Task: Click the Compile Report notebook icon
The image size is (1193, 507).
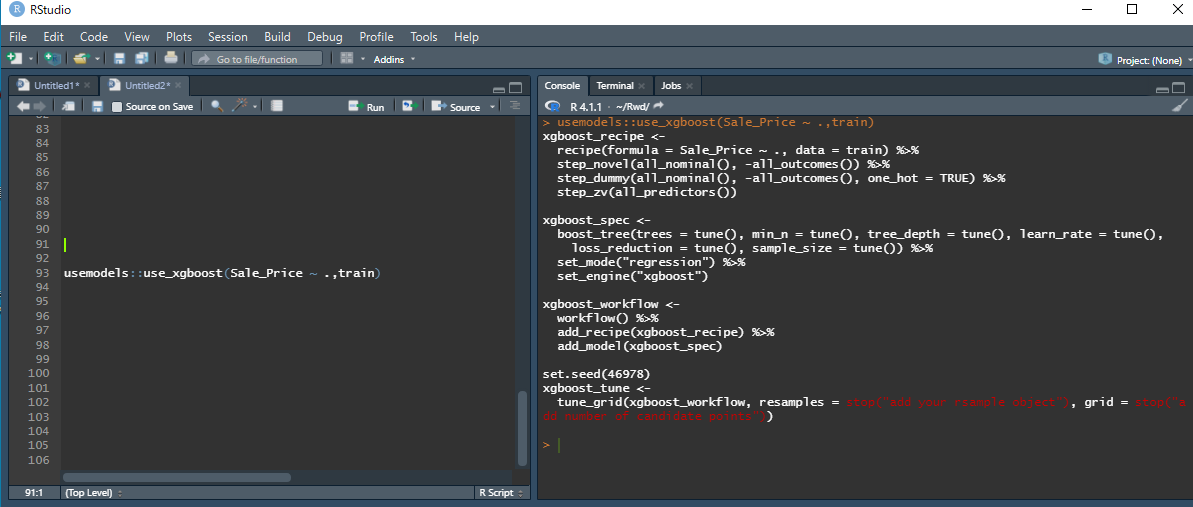Action: point(277,107)
